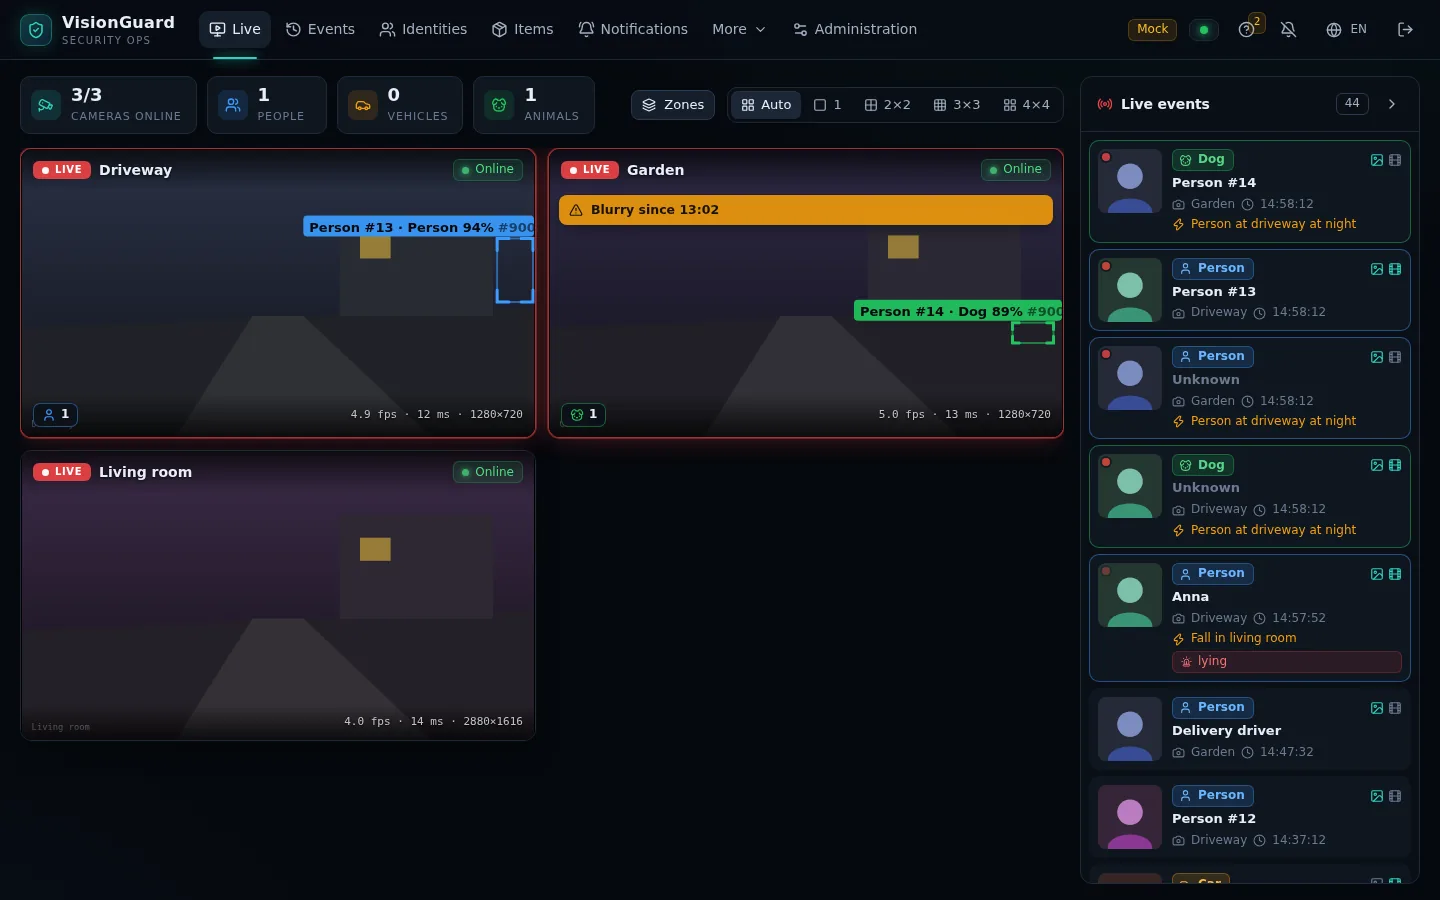The width and height of the screenshot is (1440, 900).
Task: Click the muted notifications bell icon
Action: (1288, 30)
